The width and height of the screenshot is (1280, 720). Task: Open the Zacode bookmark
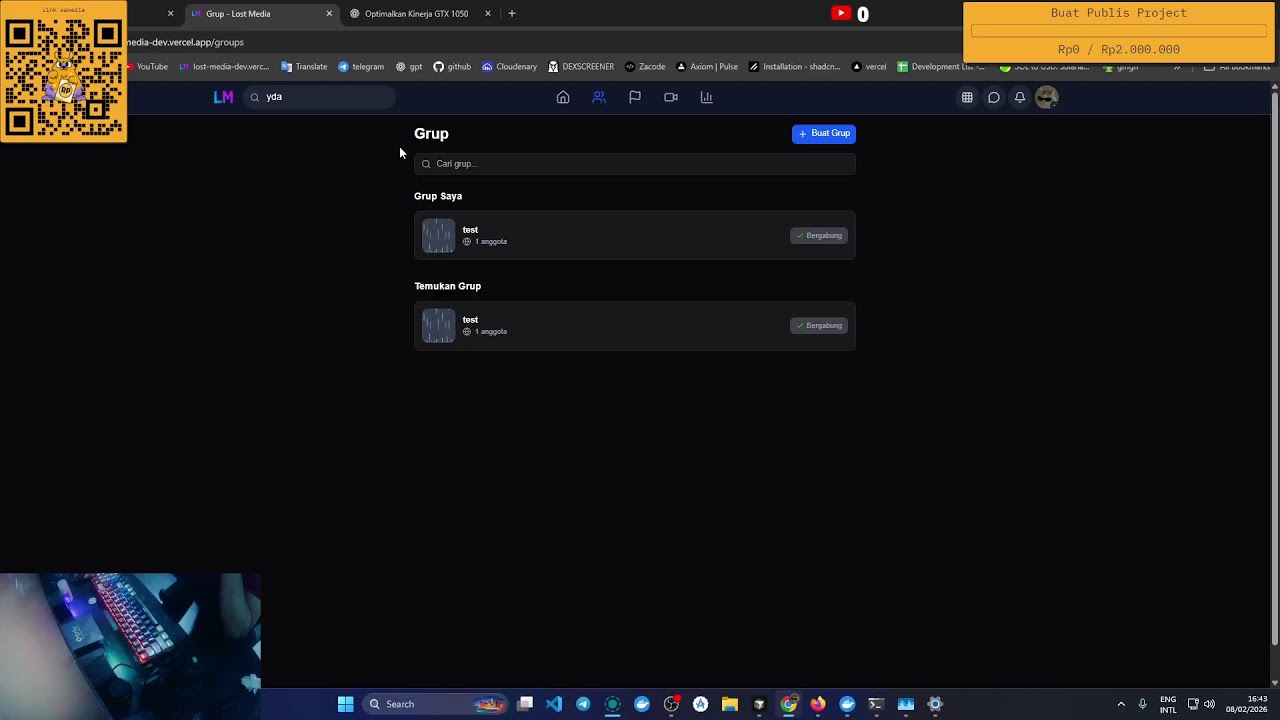(645, 67)
